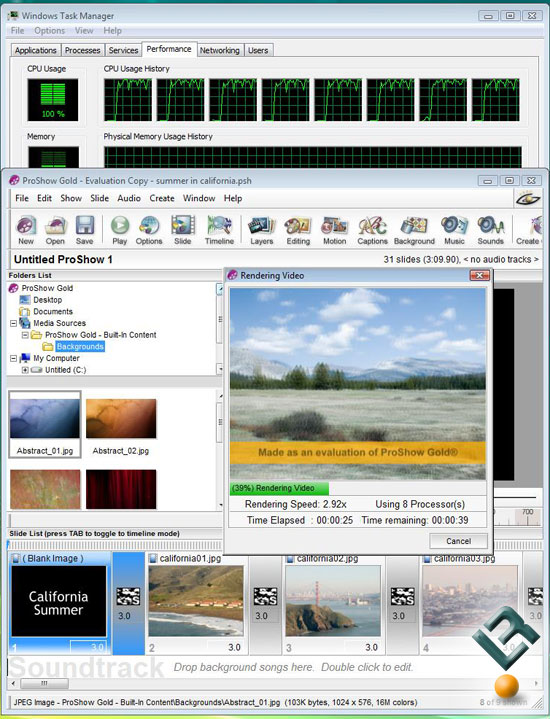Image resolution: width=550 pixels, height=719 pixels.
Task: Collapse the My Computer tree node
Action: pyautogui.click(x=13, y=359)
